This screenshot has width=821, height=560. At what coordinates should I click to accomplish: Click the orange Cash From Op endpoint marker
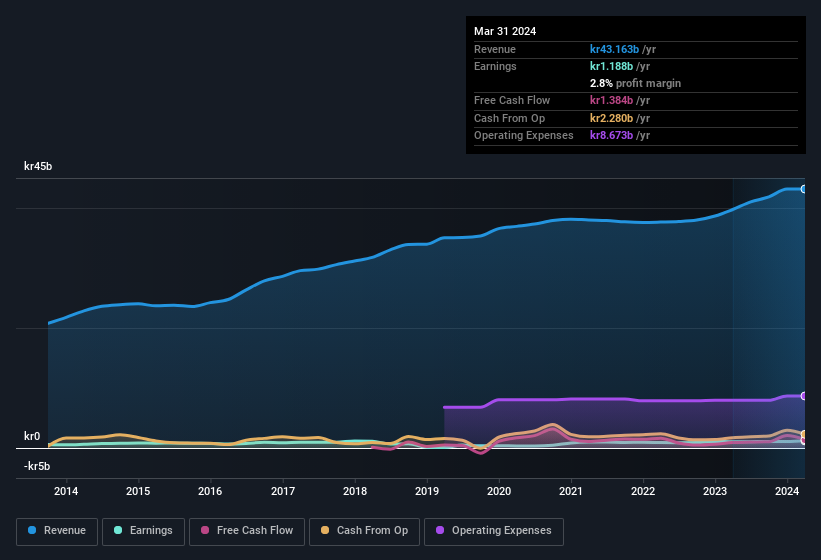coord(804,434)
